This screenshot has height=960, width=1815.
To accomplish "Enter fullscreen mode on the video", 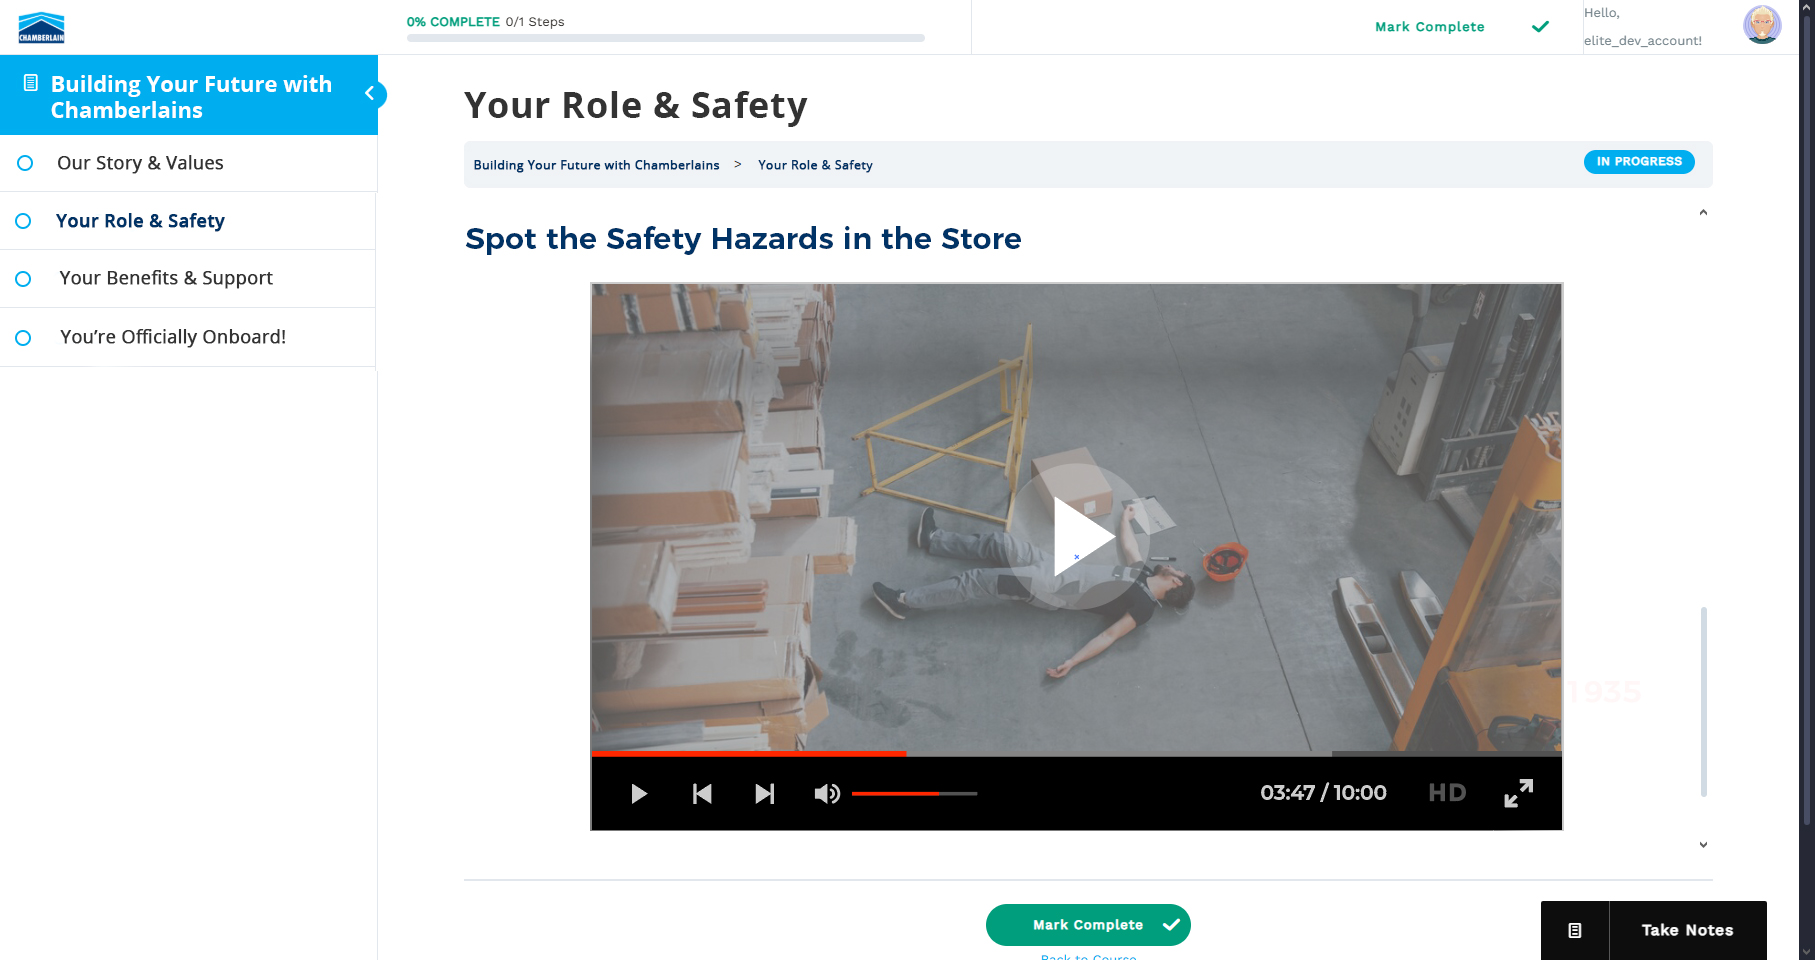I will (1518, 793).
